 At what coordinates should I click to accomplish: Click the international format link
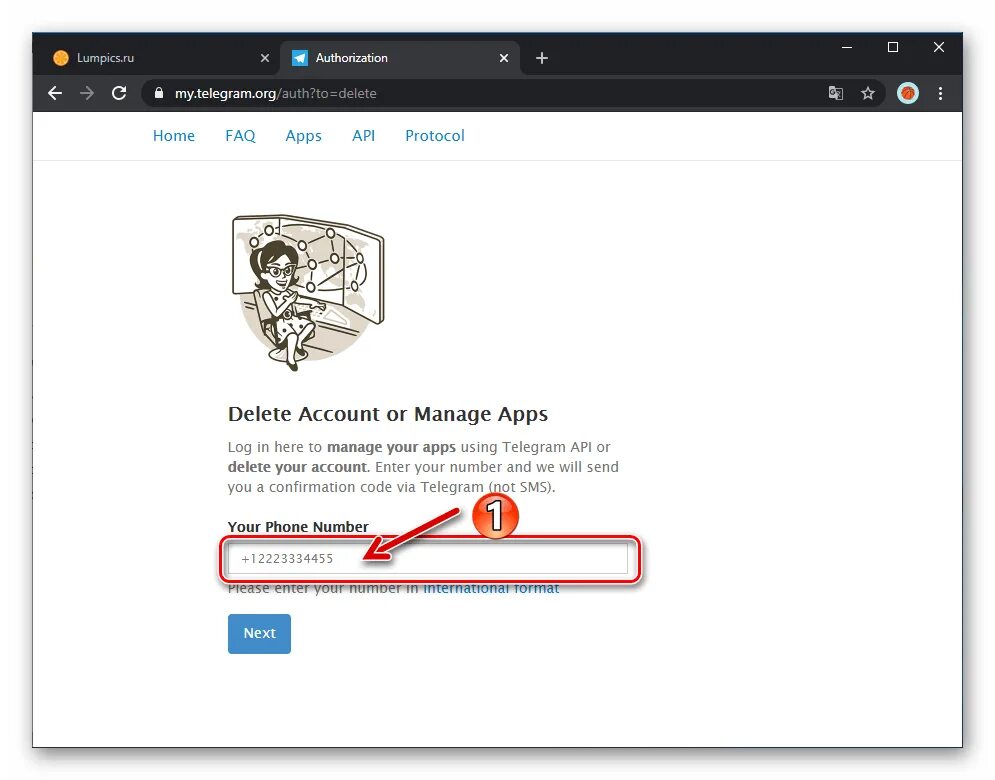coord(491,588)
